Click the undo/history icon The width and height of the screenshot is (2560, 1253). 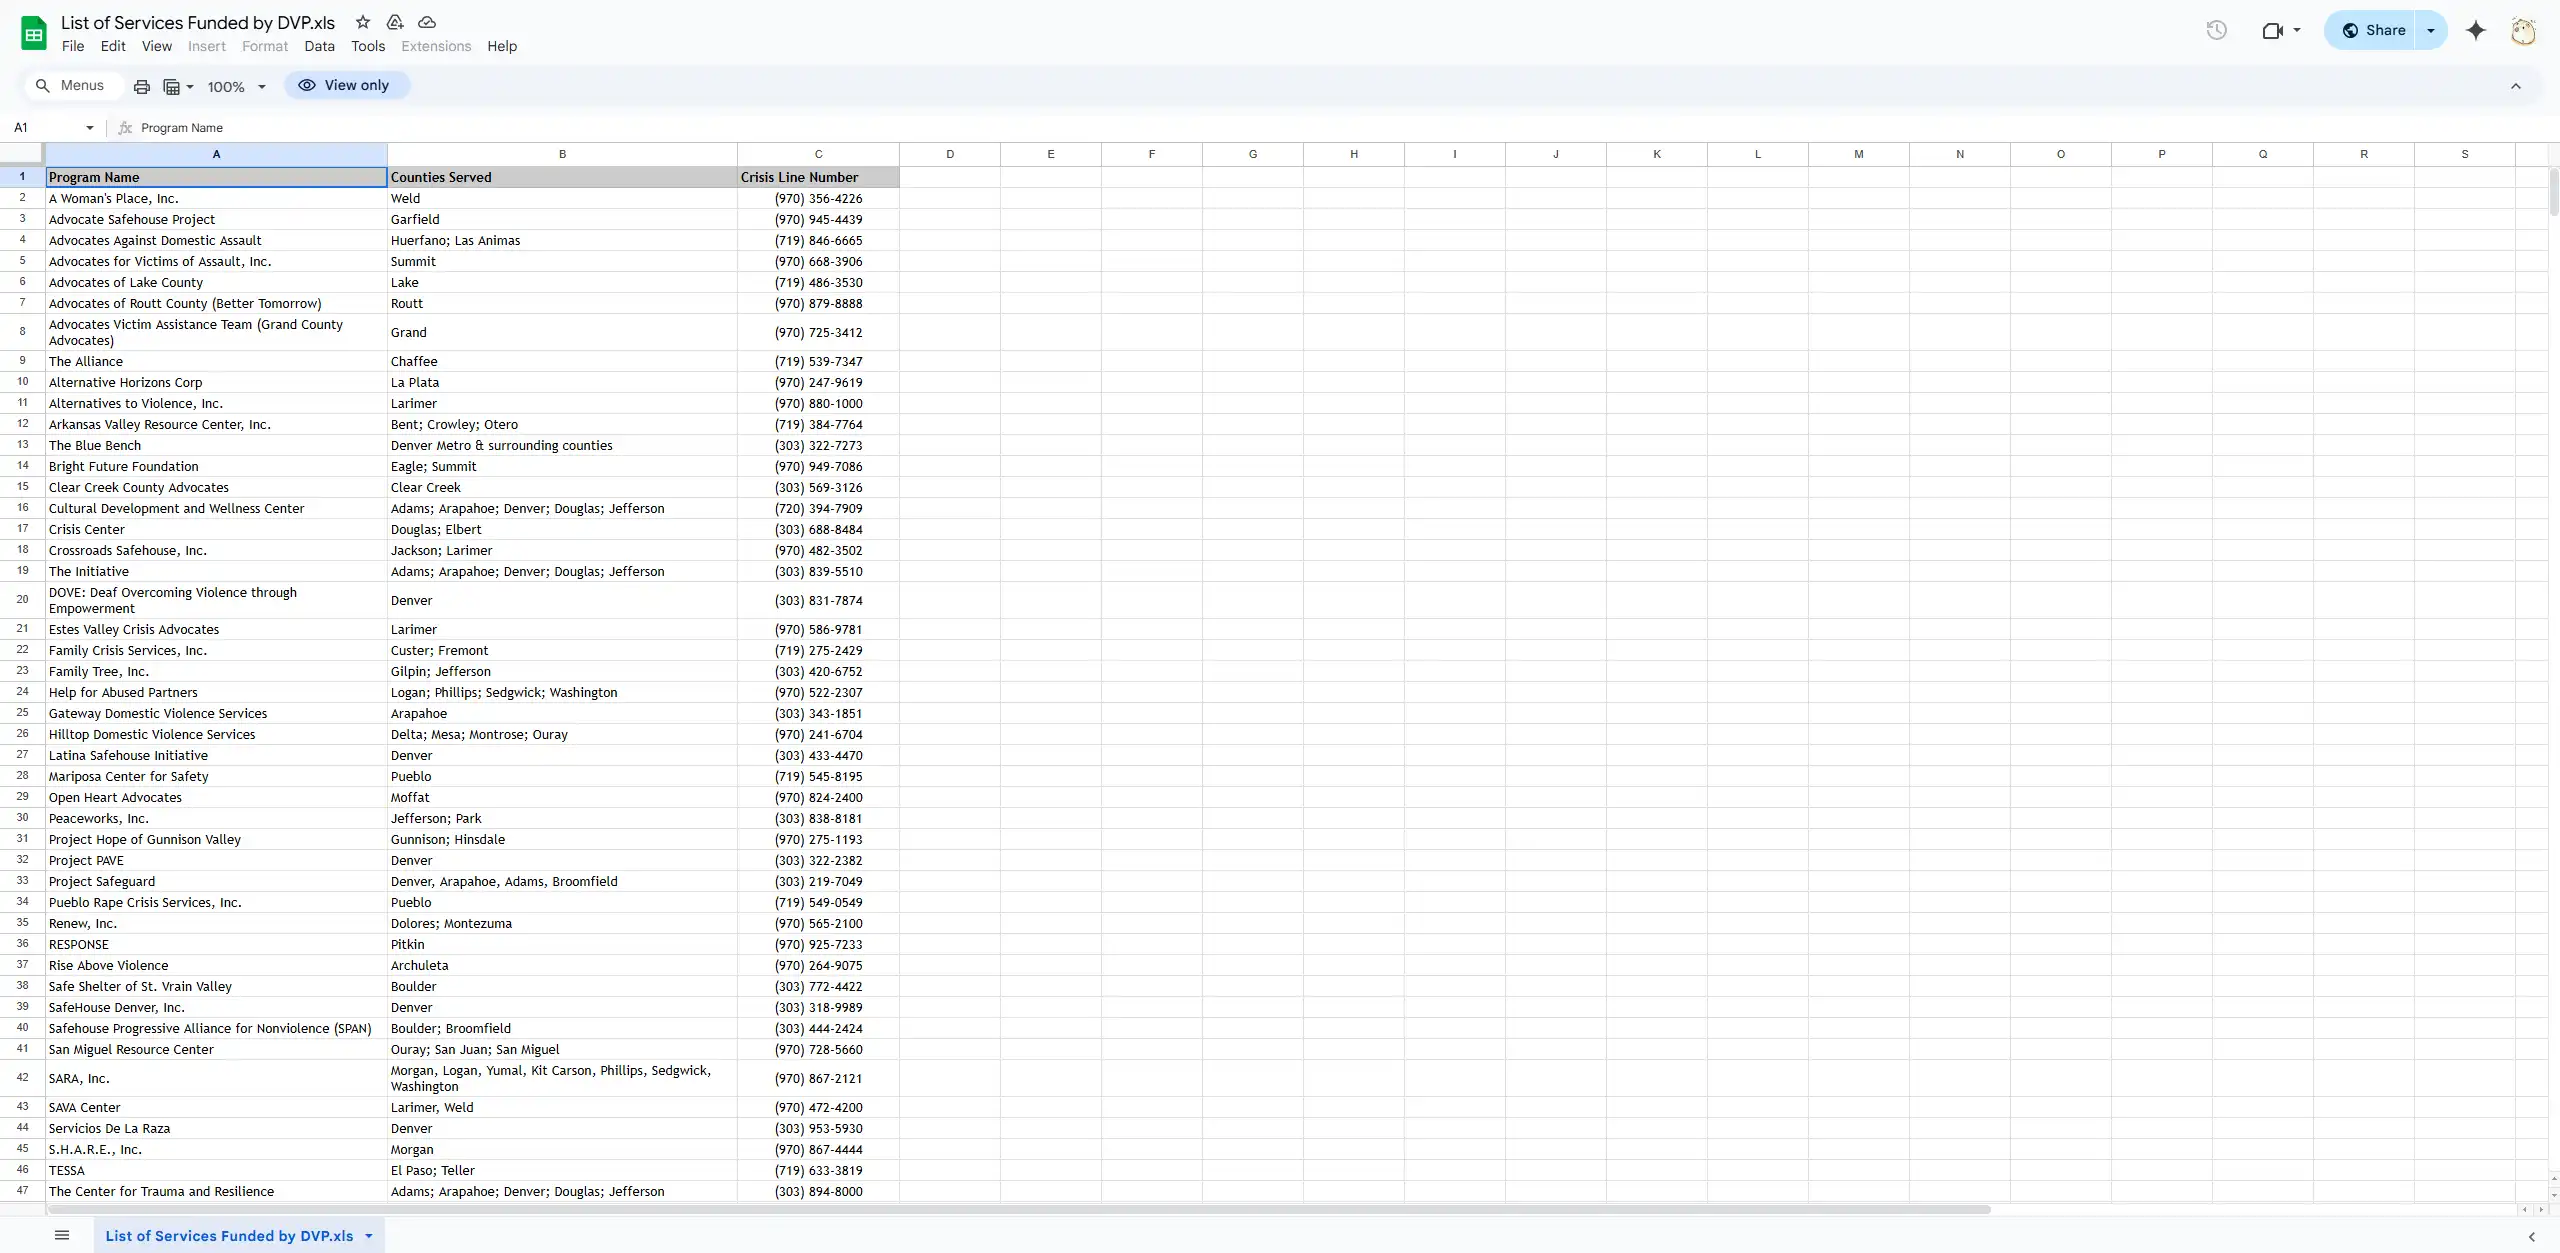(x=2216, y=29)
